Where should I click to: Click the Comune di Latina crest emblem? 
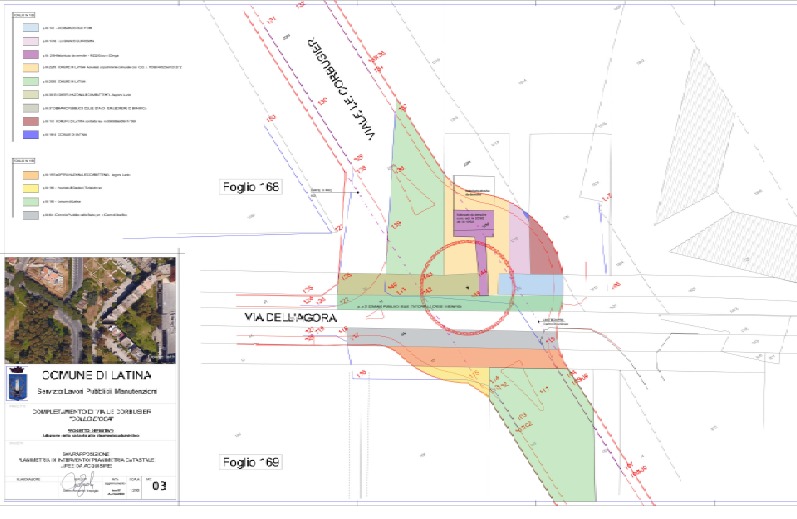[18, 382]
